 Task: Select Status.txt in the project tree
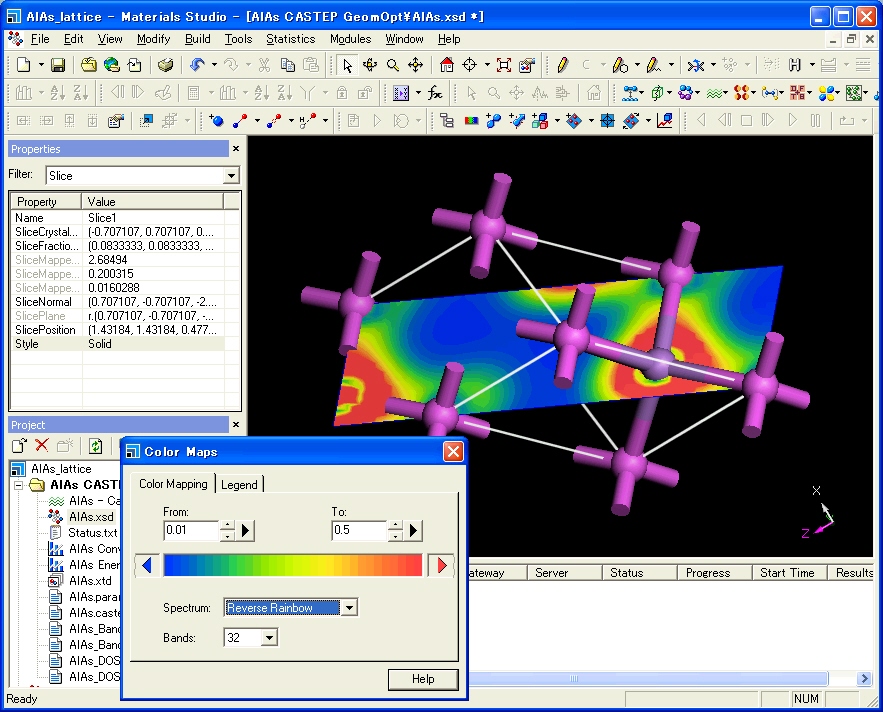point(93,533)
